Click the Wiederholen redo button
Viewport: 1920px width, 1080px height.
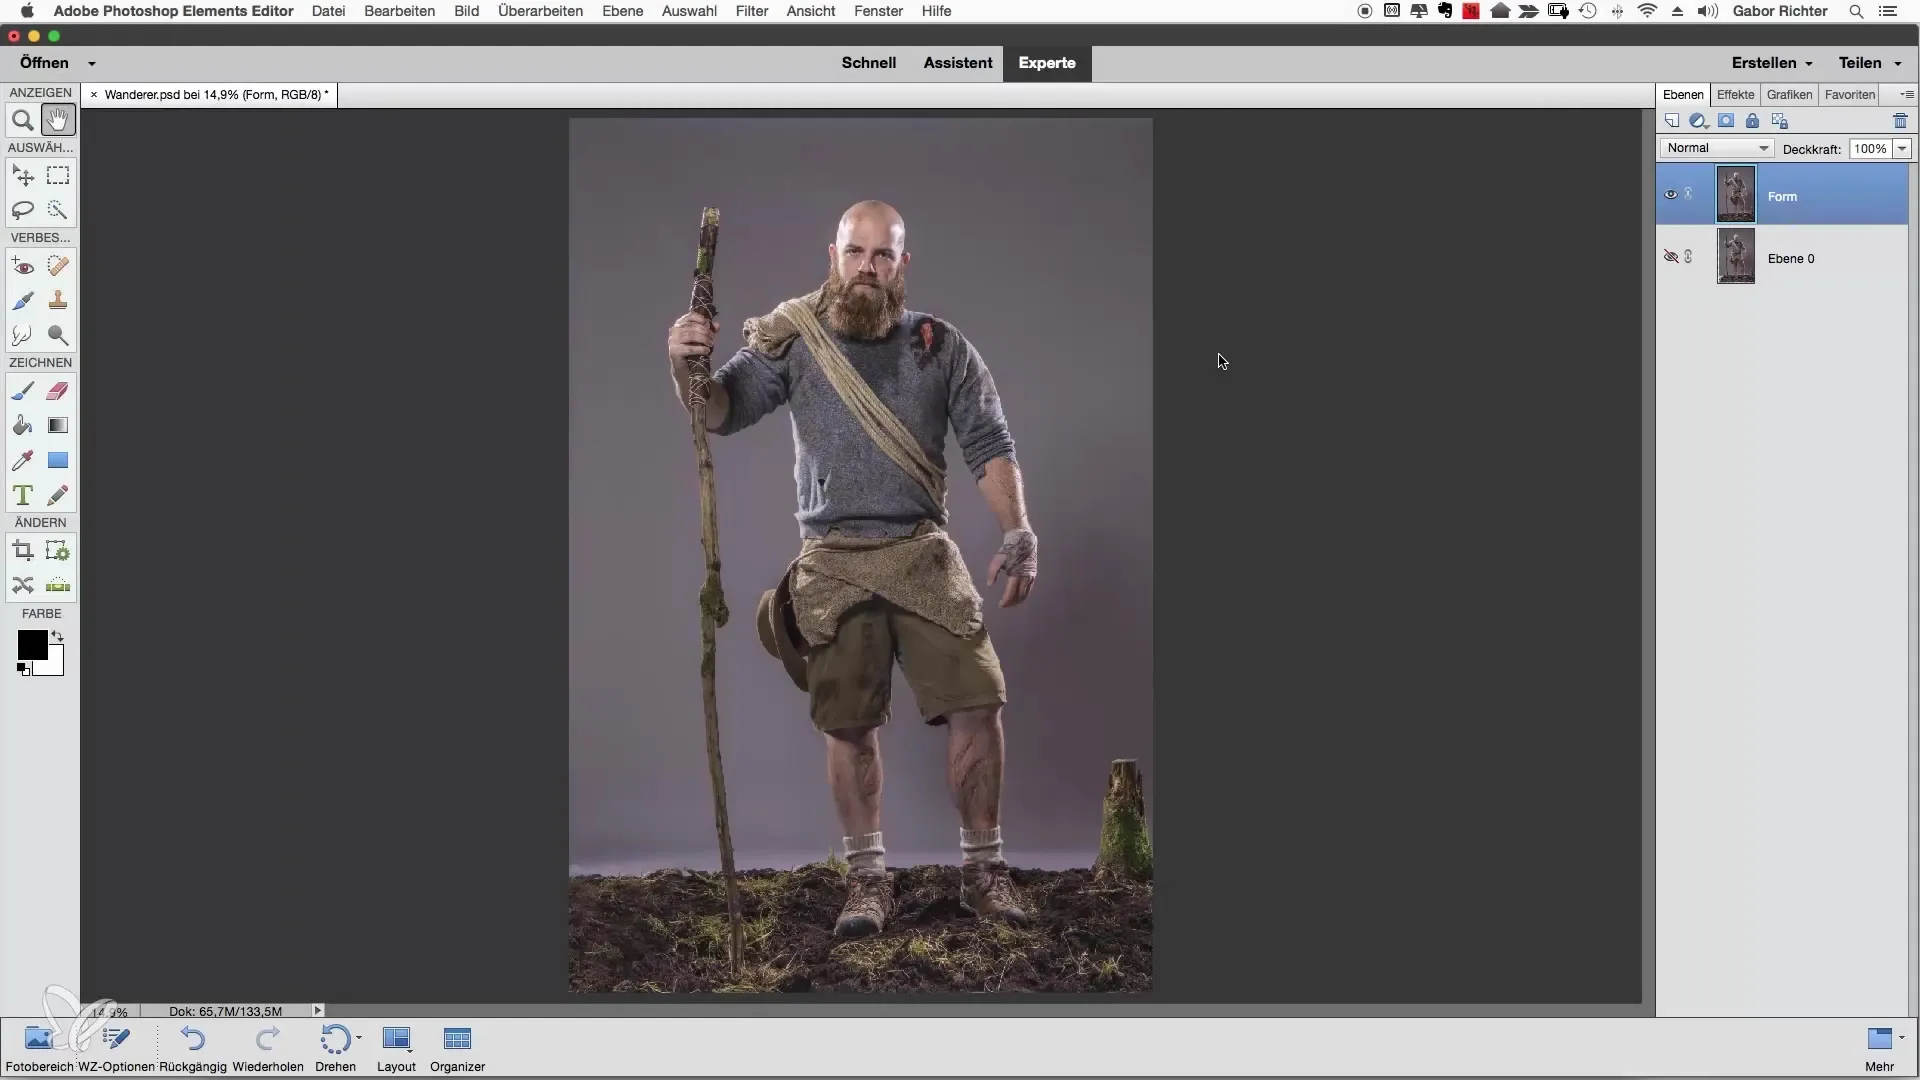coord(268,1047)
